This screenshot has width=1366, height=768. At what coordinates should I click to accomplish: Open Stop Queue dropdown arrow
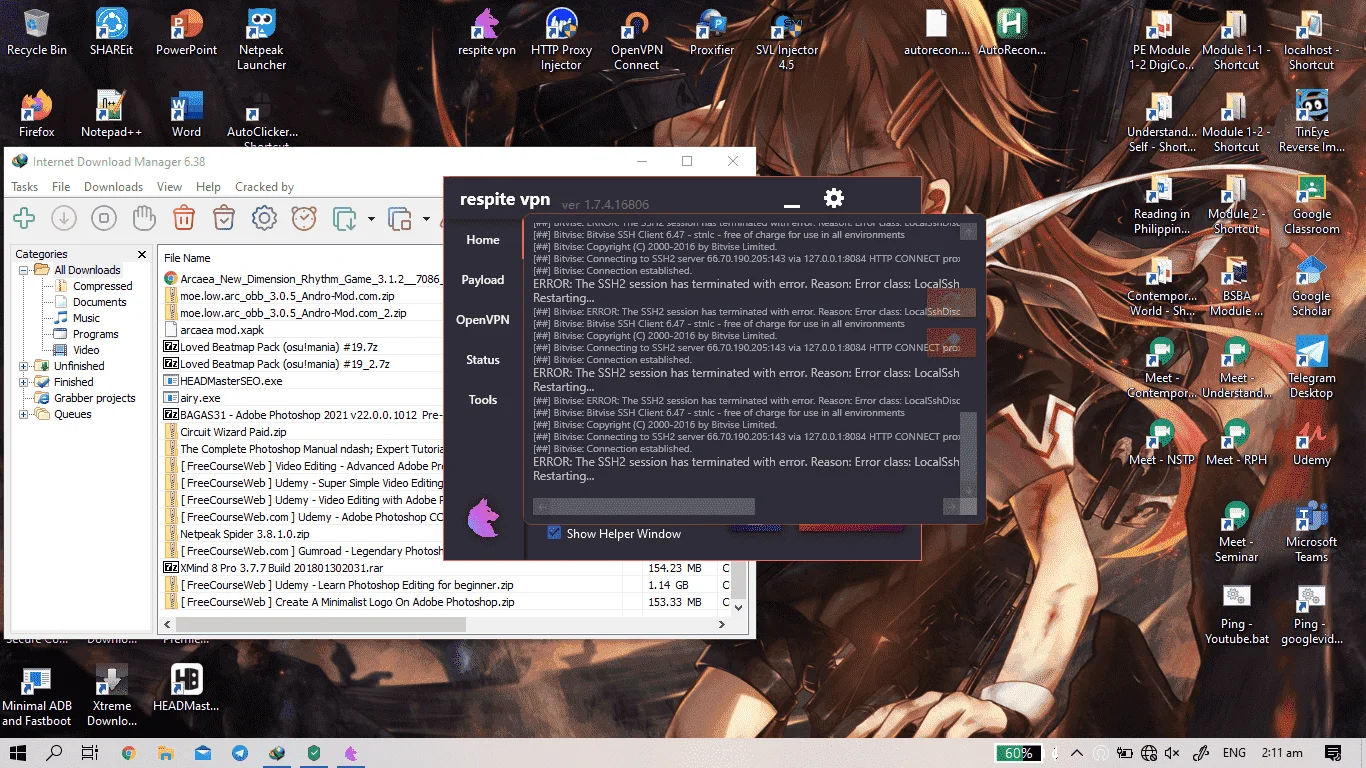point(426,219)
